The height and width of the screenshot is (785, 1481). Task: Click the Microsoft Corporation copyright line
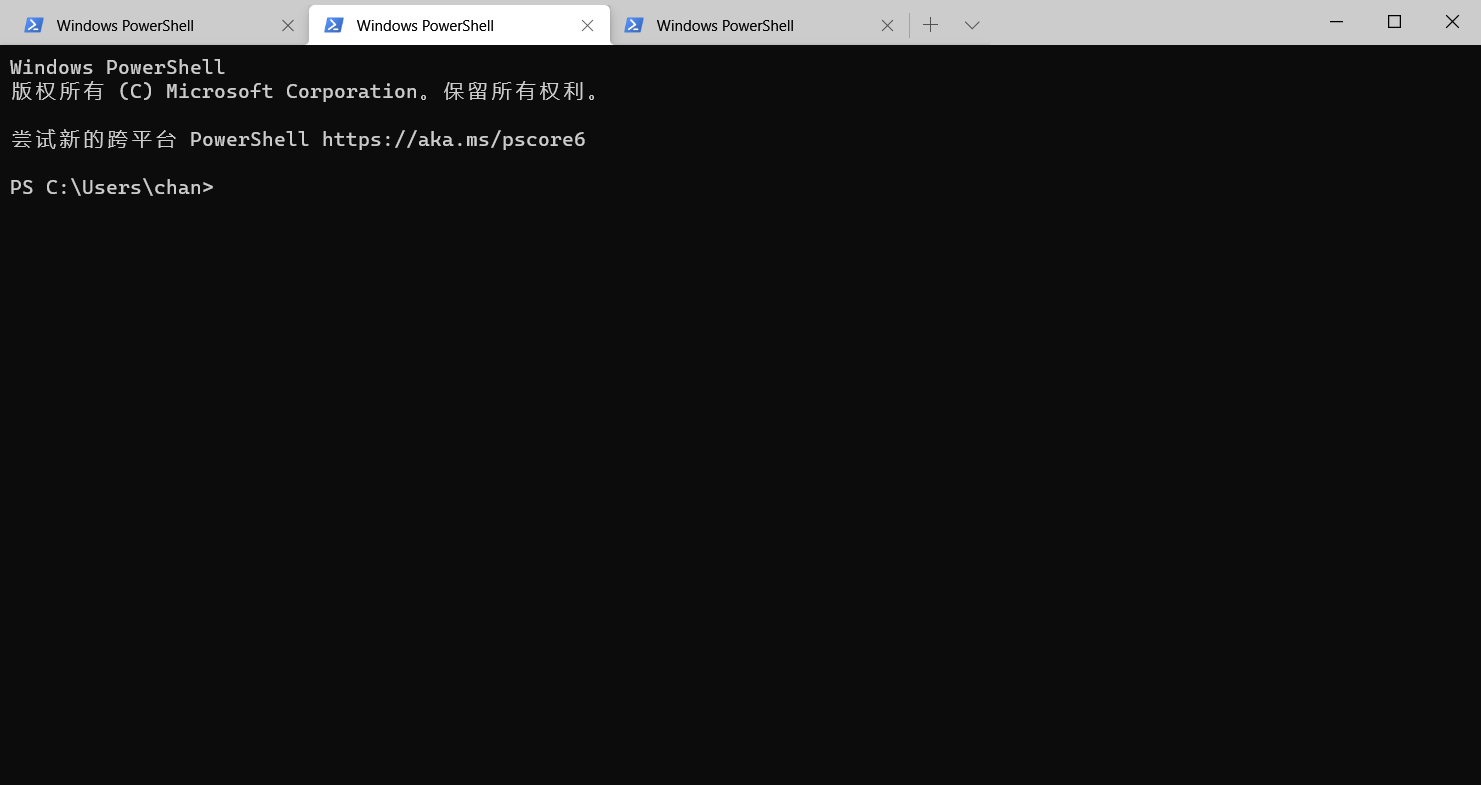click(306, 91)
